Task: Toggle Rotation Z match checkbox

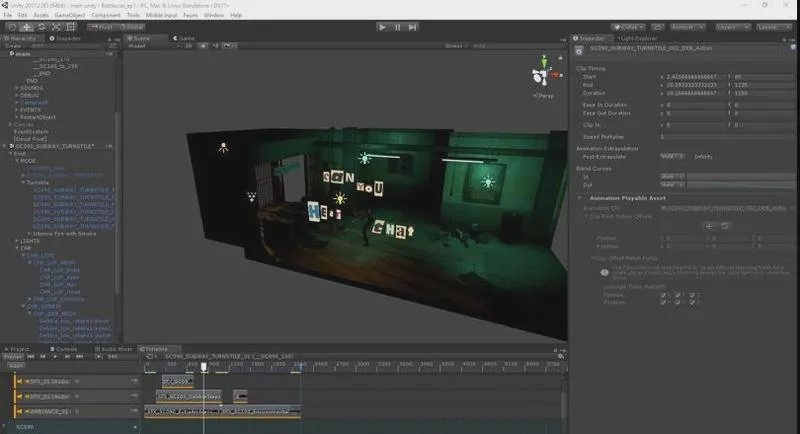Action: (692, 302)
